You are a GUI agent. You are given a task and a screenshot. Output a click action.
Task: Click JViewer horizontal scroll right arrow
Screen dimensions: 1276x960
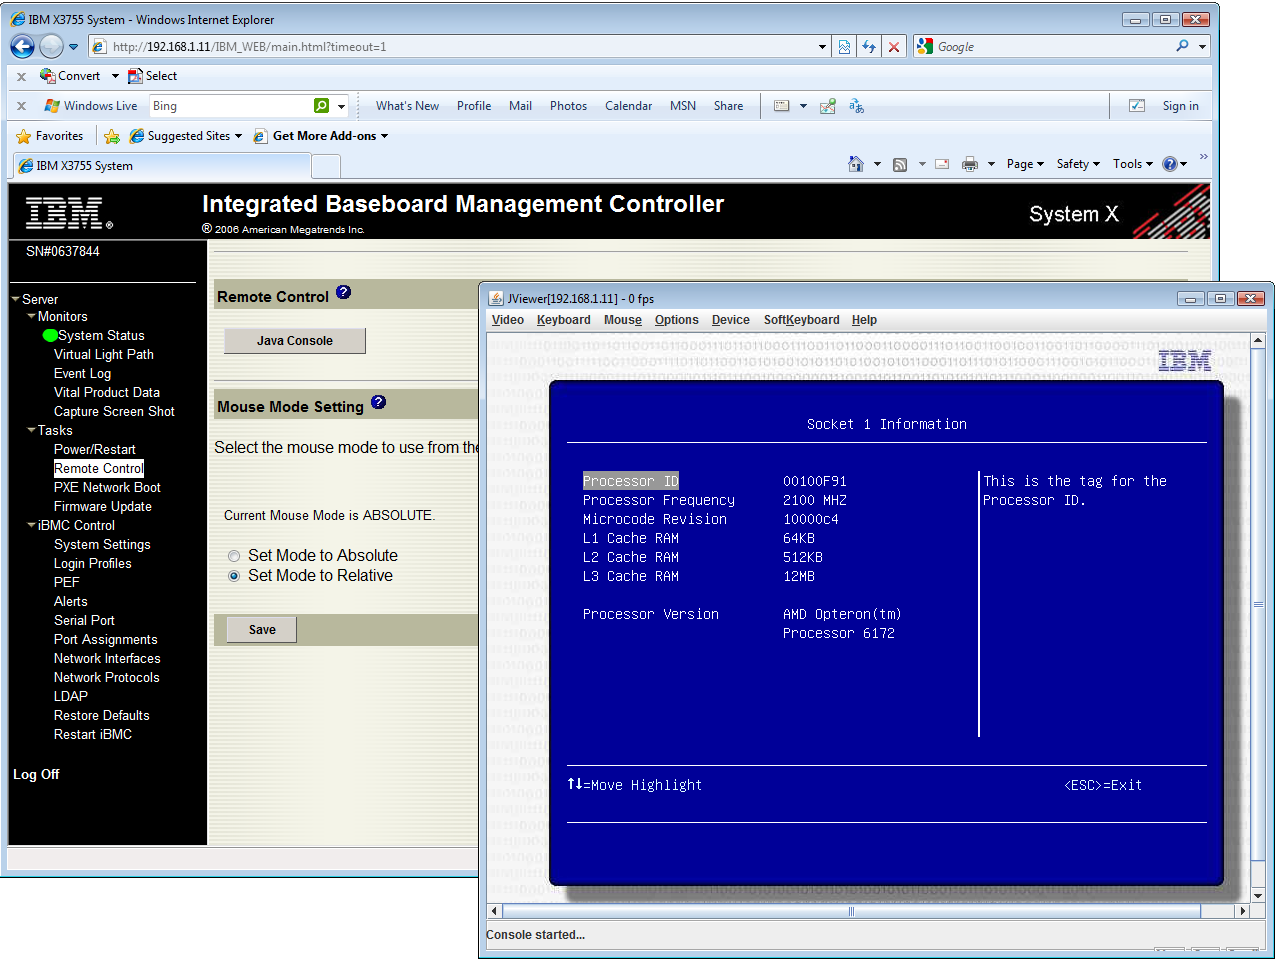[x=1242, y=911]
